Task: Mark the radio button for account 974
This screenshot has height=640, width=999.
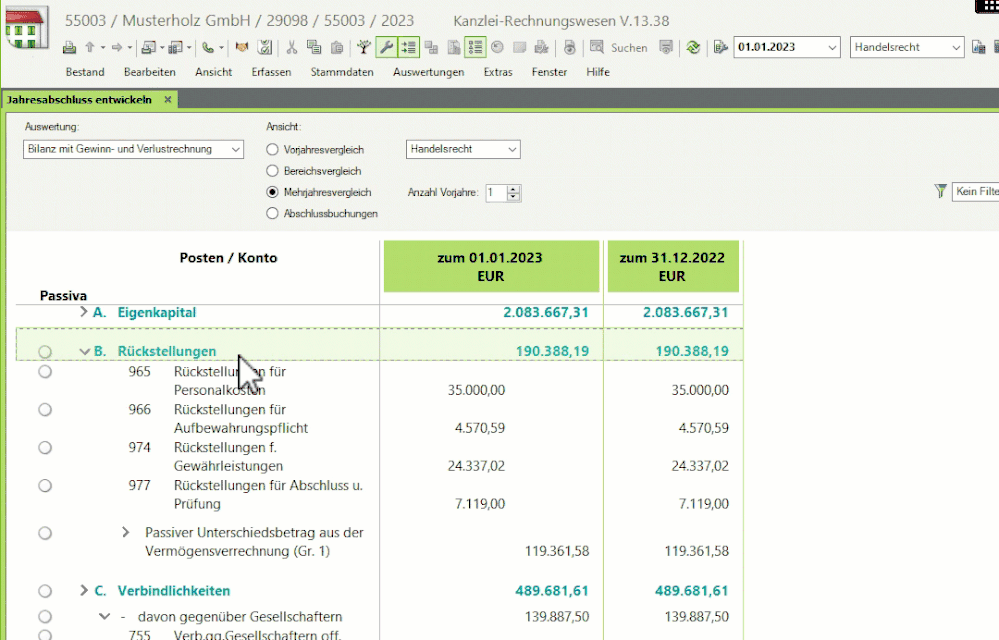Action: (45, 448)
